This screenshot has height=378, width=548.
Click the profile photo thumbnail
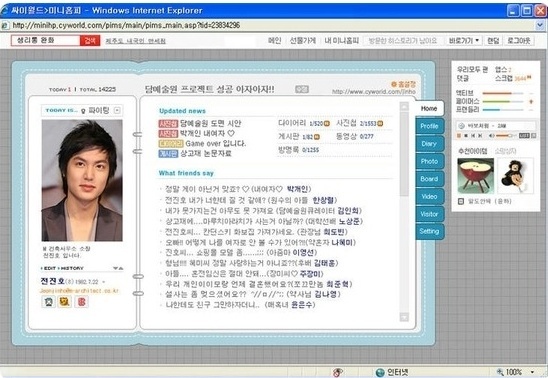pyautogui.click(x=82, y=180)
